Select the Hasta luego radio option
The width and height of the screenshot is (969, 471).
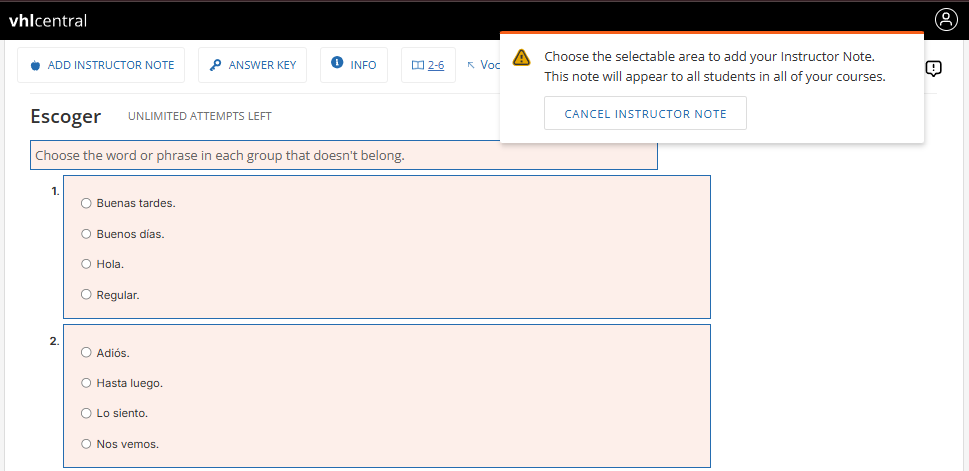click(86, 383)
